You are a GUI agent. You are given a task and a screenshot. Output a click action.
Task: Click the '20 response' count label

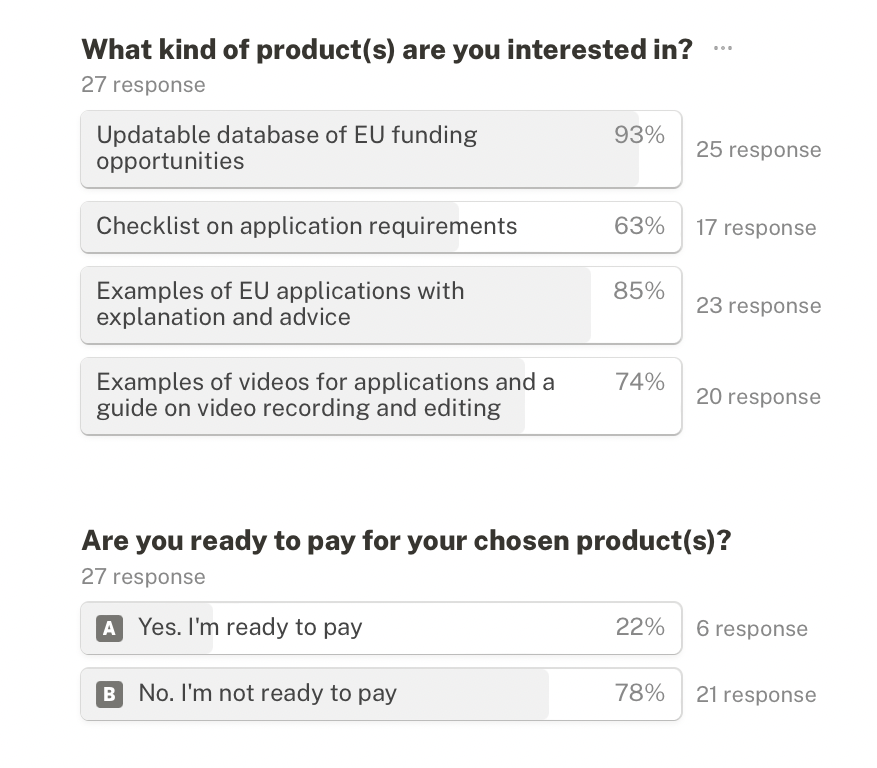tap(758, 397)
